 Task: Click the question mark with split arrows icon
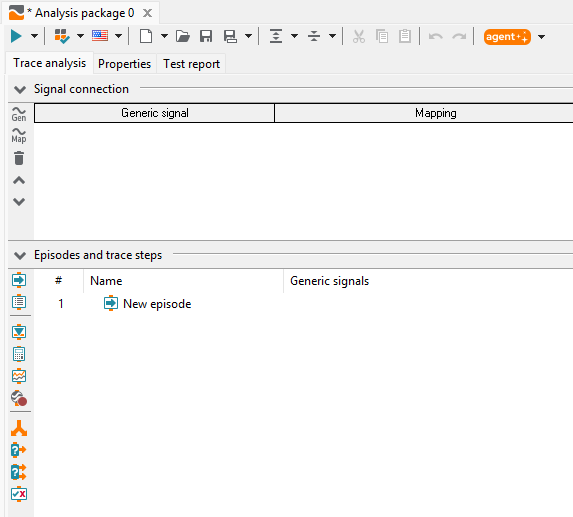coord(19,472)
